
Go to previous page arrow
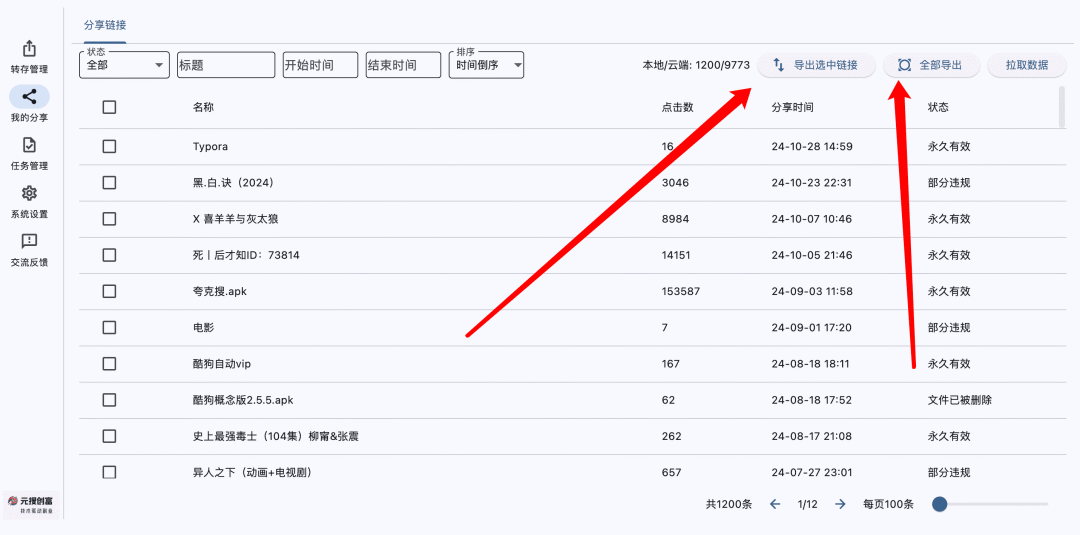tap(775, 504)
